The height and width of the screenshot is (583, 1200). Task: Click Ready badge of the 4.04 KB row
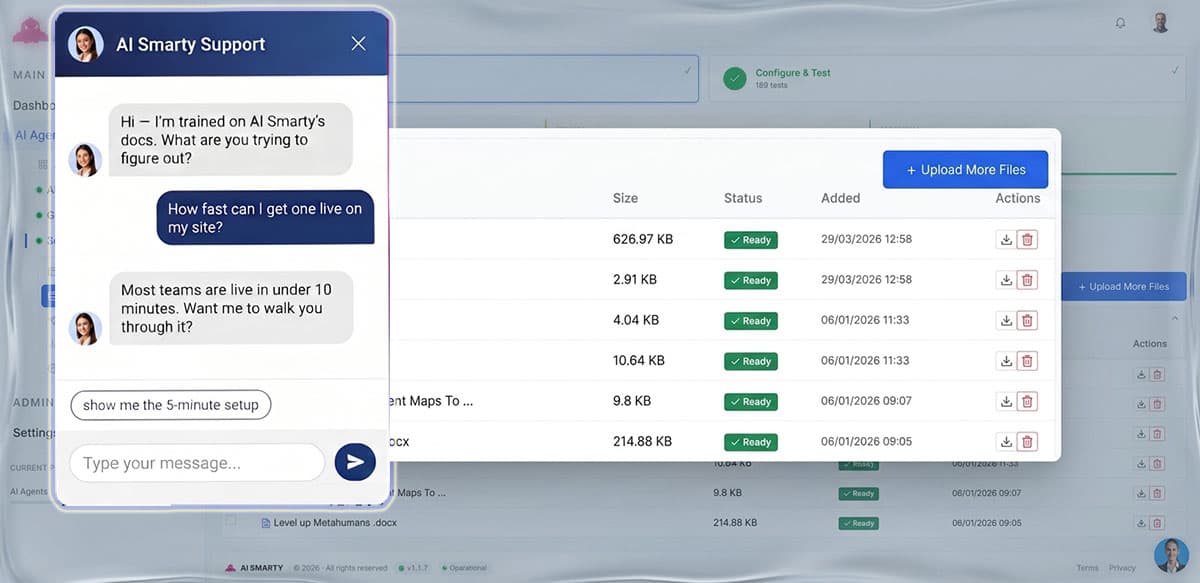click(x=751, y=321)
